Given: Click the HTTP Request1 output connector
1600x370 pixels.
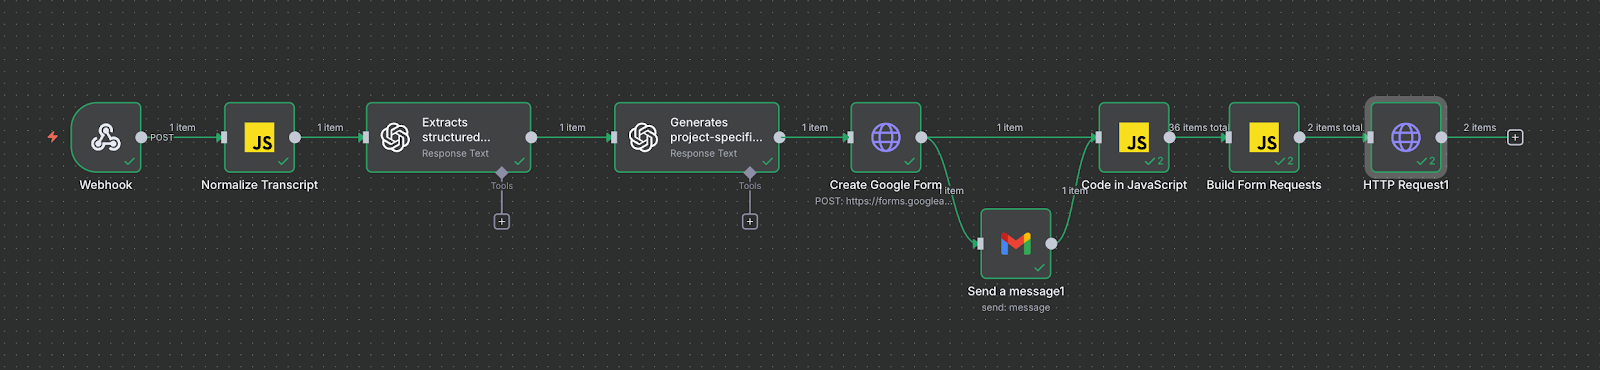Looking at the screenshot, I should tap(1441, 137).
